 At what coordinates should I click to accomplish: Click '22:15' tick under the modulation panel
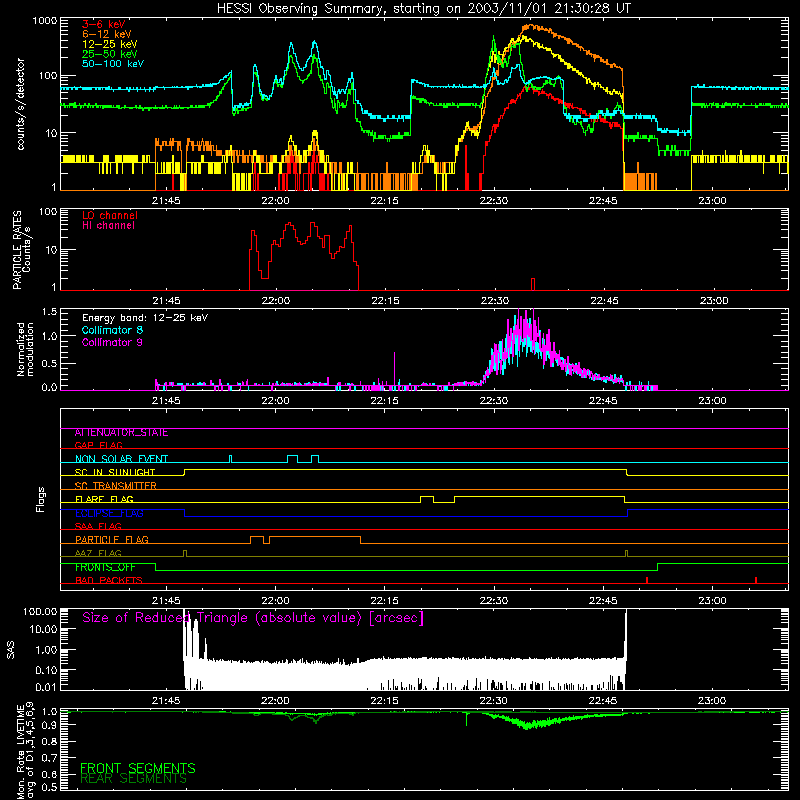click(384, 401)
